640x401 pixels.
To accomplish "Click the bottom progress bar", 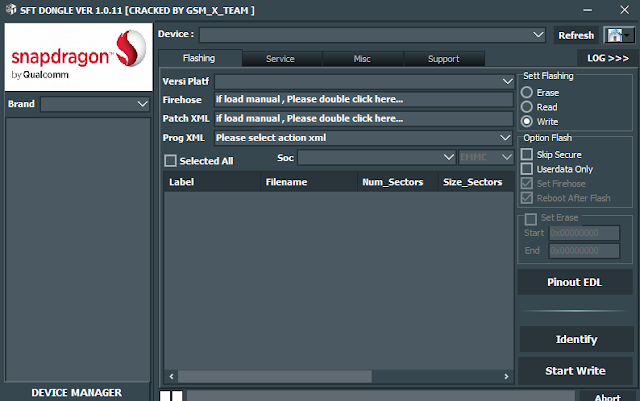I will point(380,396).
